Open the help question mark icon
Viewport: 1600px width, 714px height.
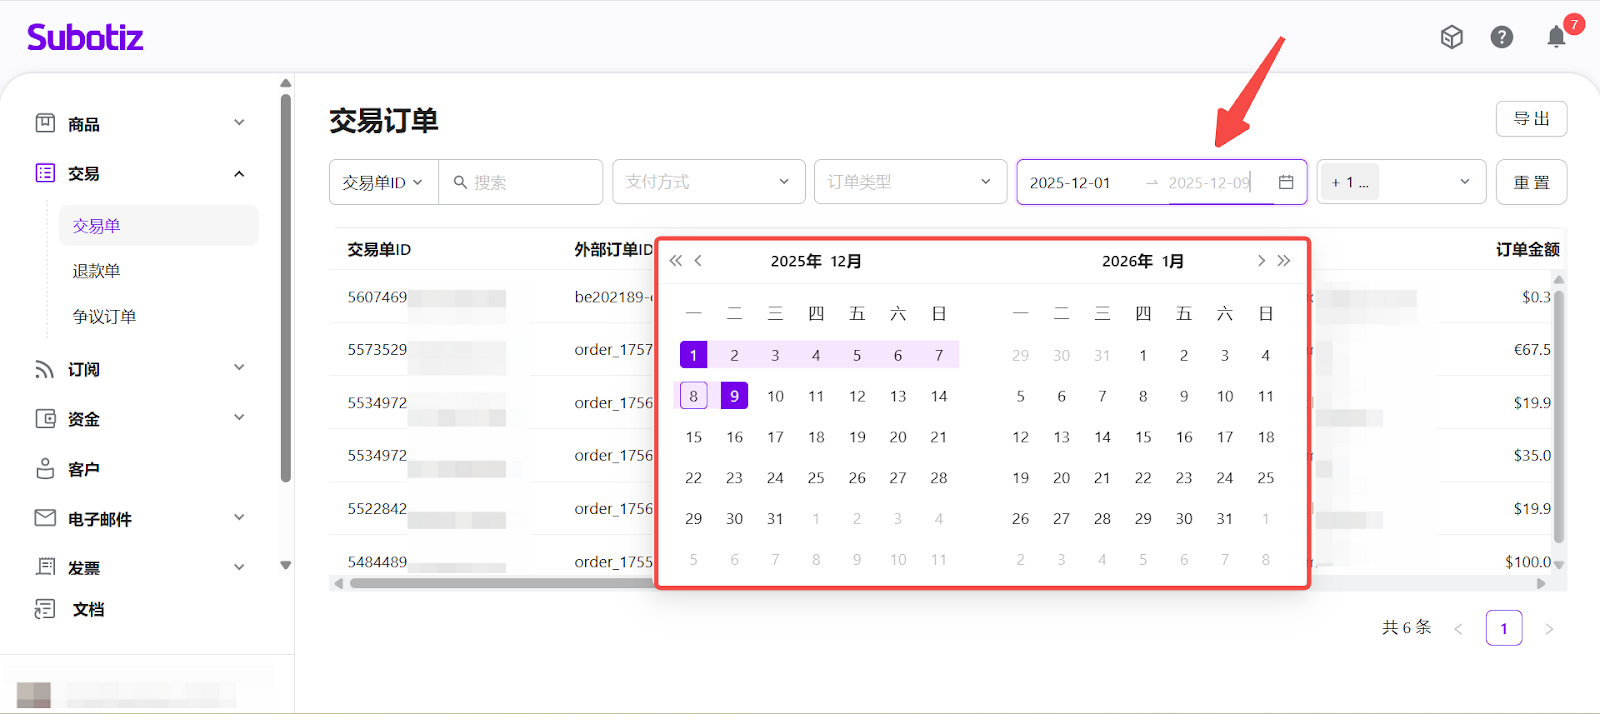pyautogui.click(x=1501, y=37)
